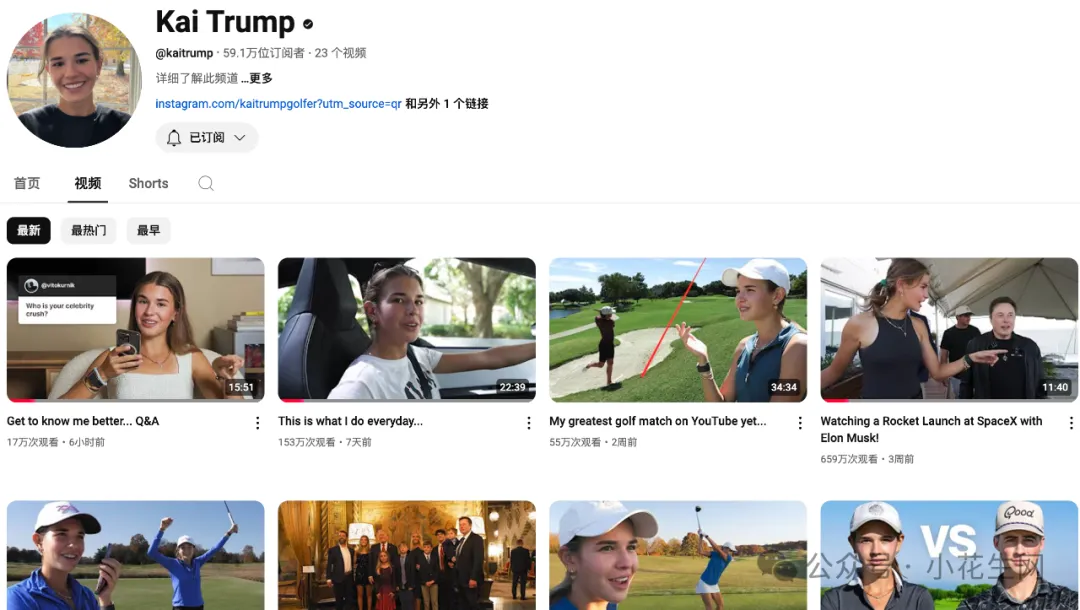The height and width of the screenshot is (610, 1080).
Task: Open more options for Rocket Launch at SpaceX video
Action: pos(1071,423)
